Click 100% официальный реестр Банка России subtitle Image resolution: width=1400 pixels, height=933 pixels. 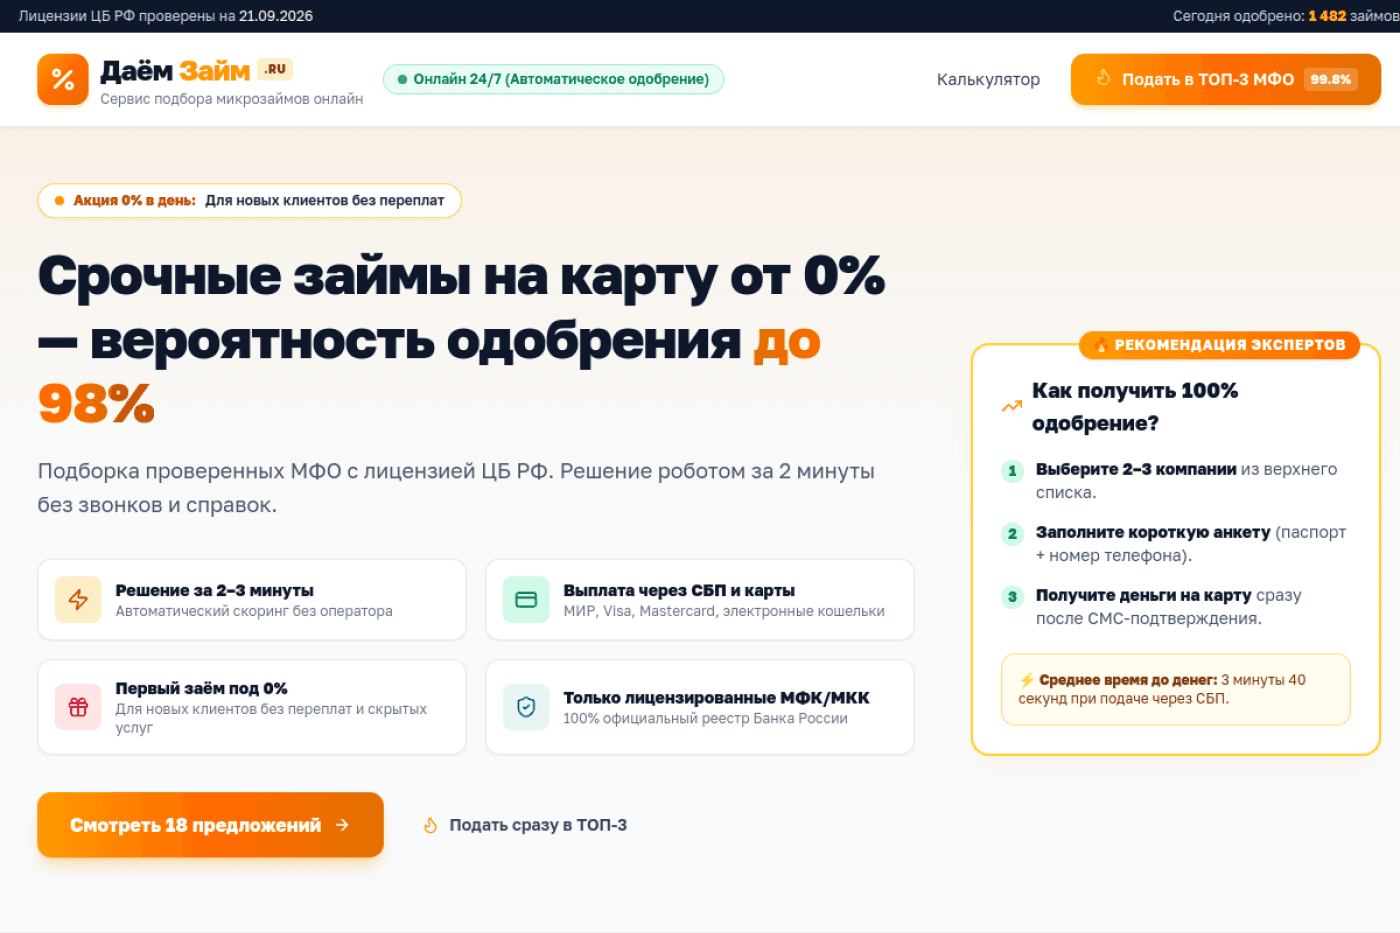(x=705, y=718)
